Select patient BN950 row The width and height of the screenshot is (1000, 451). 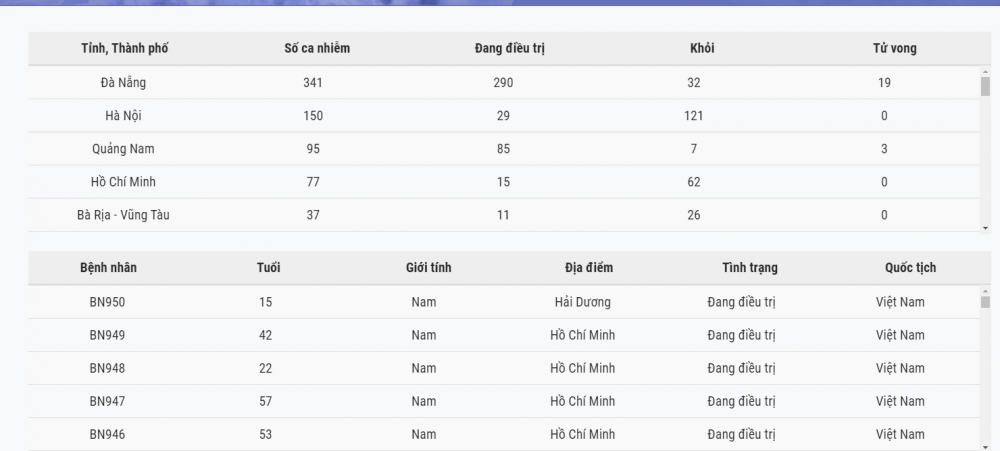click(504, 302)
